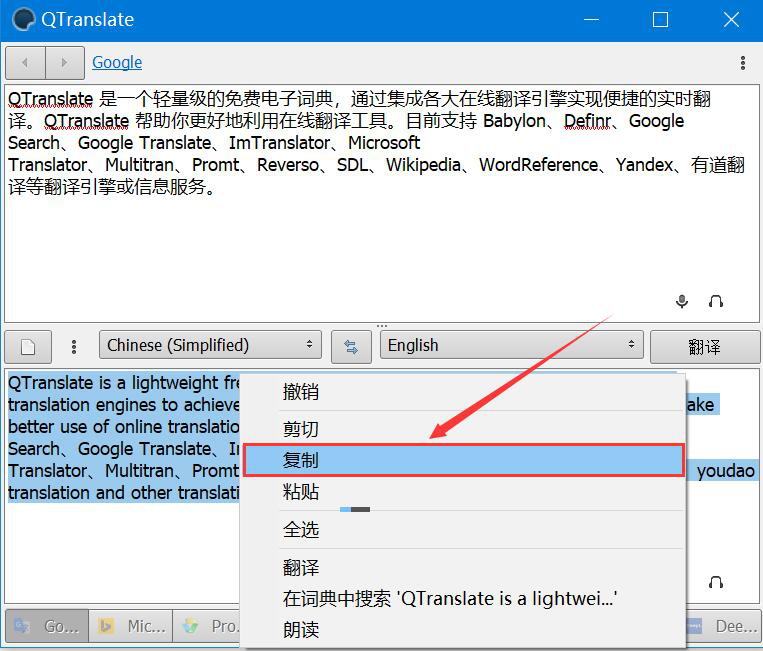This screenshot has width=763, height=651.
Task: Select 在词典中搜索 context menu entry
Action: tap(464, 598)
